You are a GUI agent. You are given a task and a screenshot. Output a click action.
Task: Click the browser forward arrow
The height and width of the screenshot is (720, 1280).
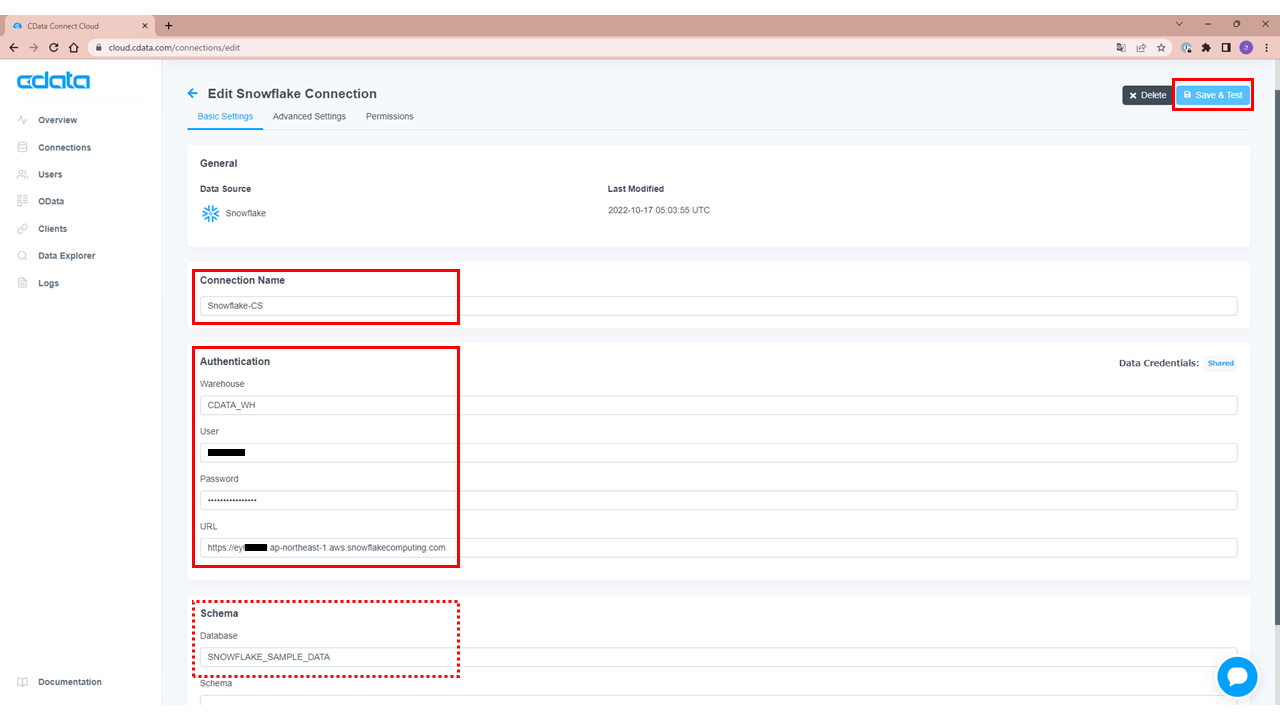[x=34, y=47]
